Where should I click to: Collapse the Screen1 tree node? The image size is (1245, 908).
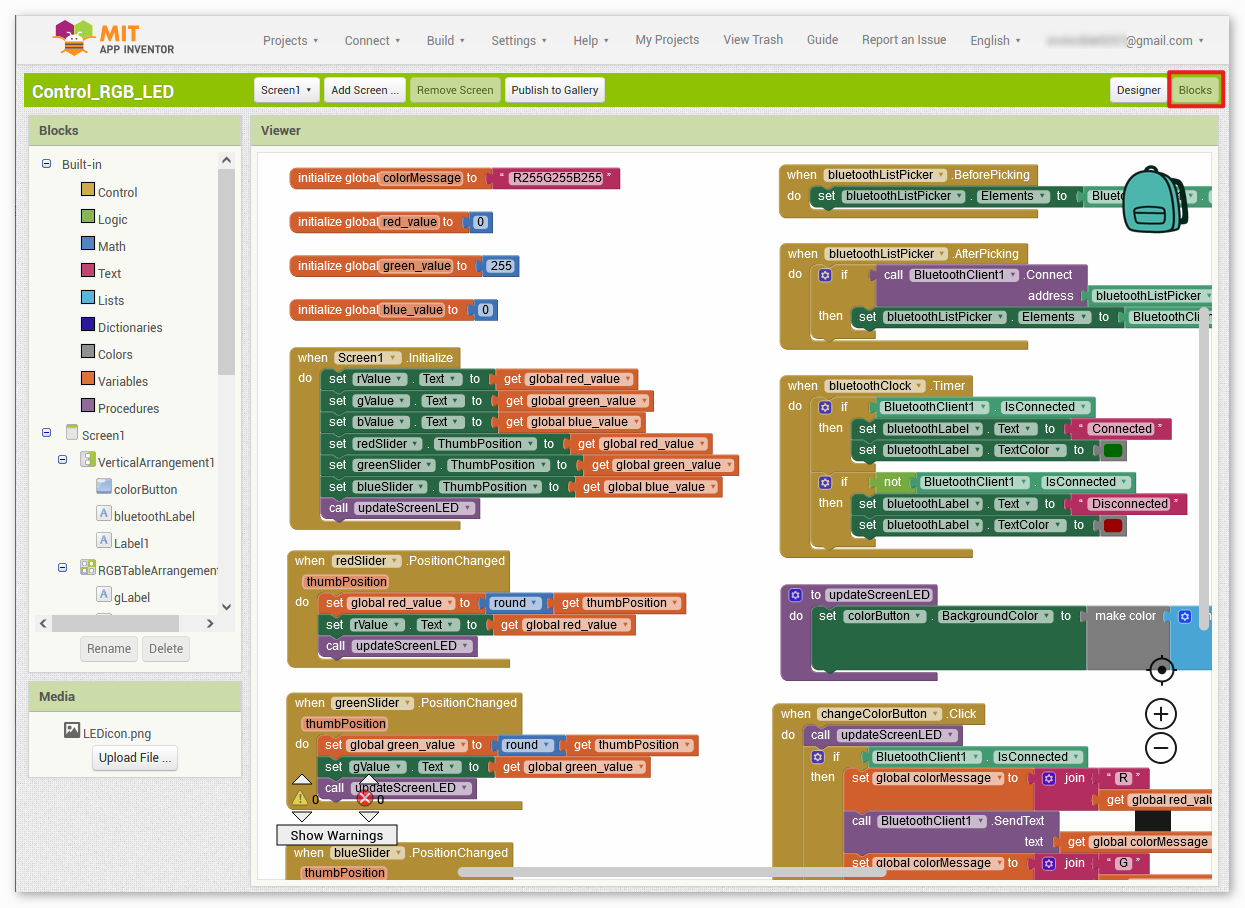tap(47, 434)
